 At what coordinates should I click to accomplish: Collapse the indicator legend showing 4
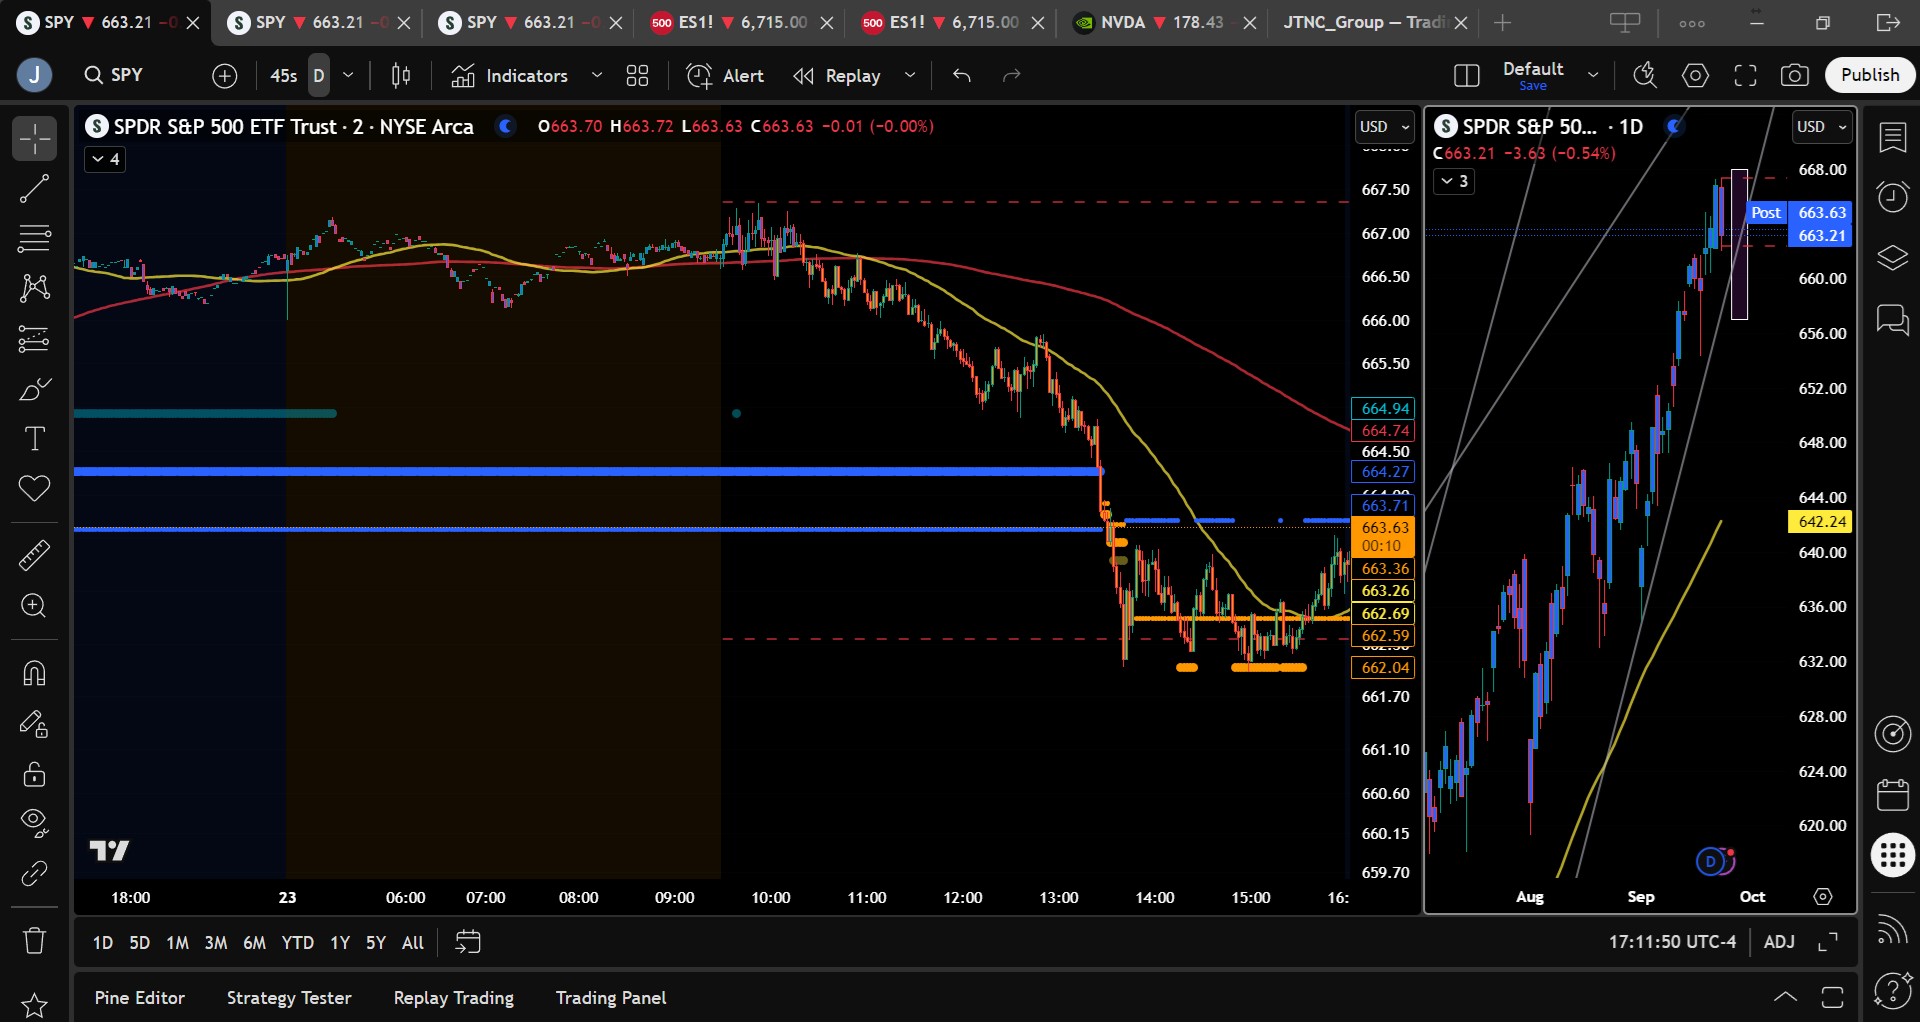point(105,159)
